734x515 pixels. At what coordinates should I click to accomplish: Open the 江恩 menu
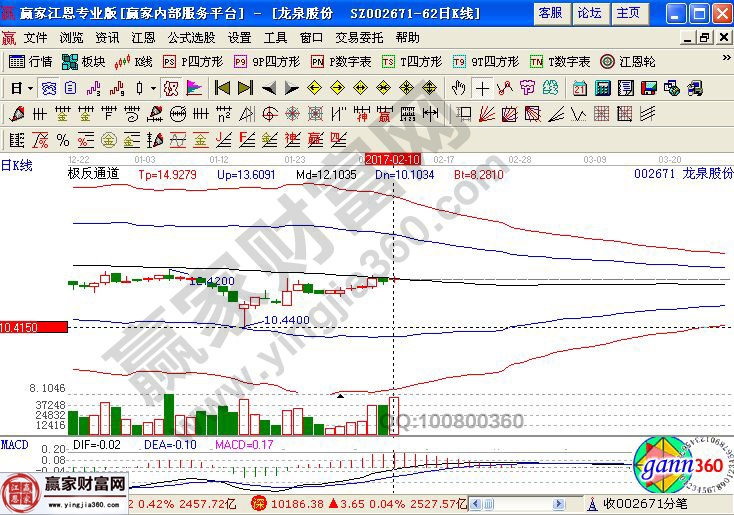click(143, 38)
